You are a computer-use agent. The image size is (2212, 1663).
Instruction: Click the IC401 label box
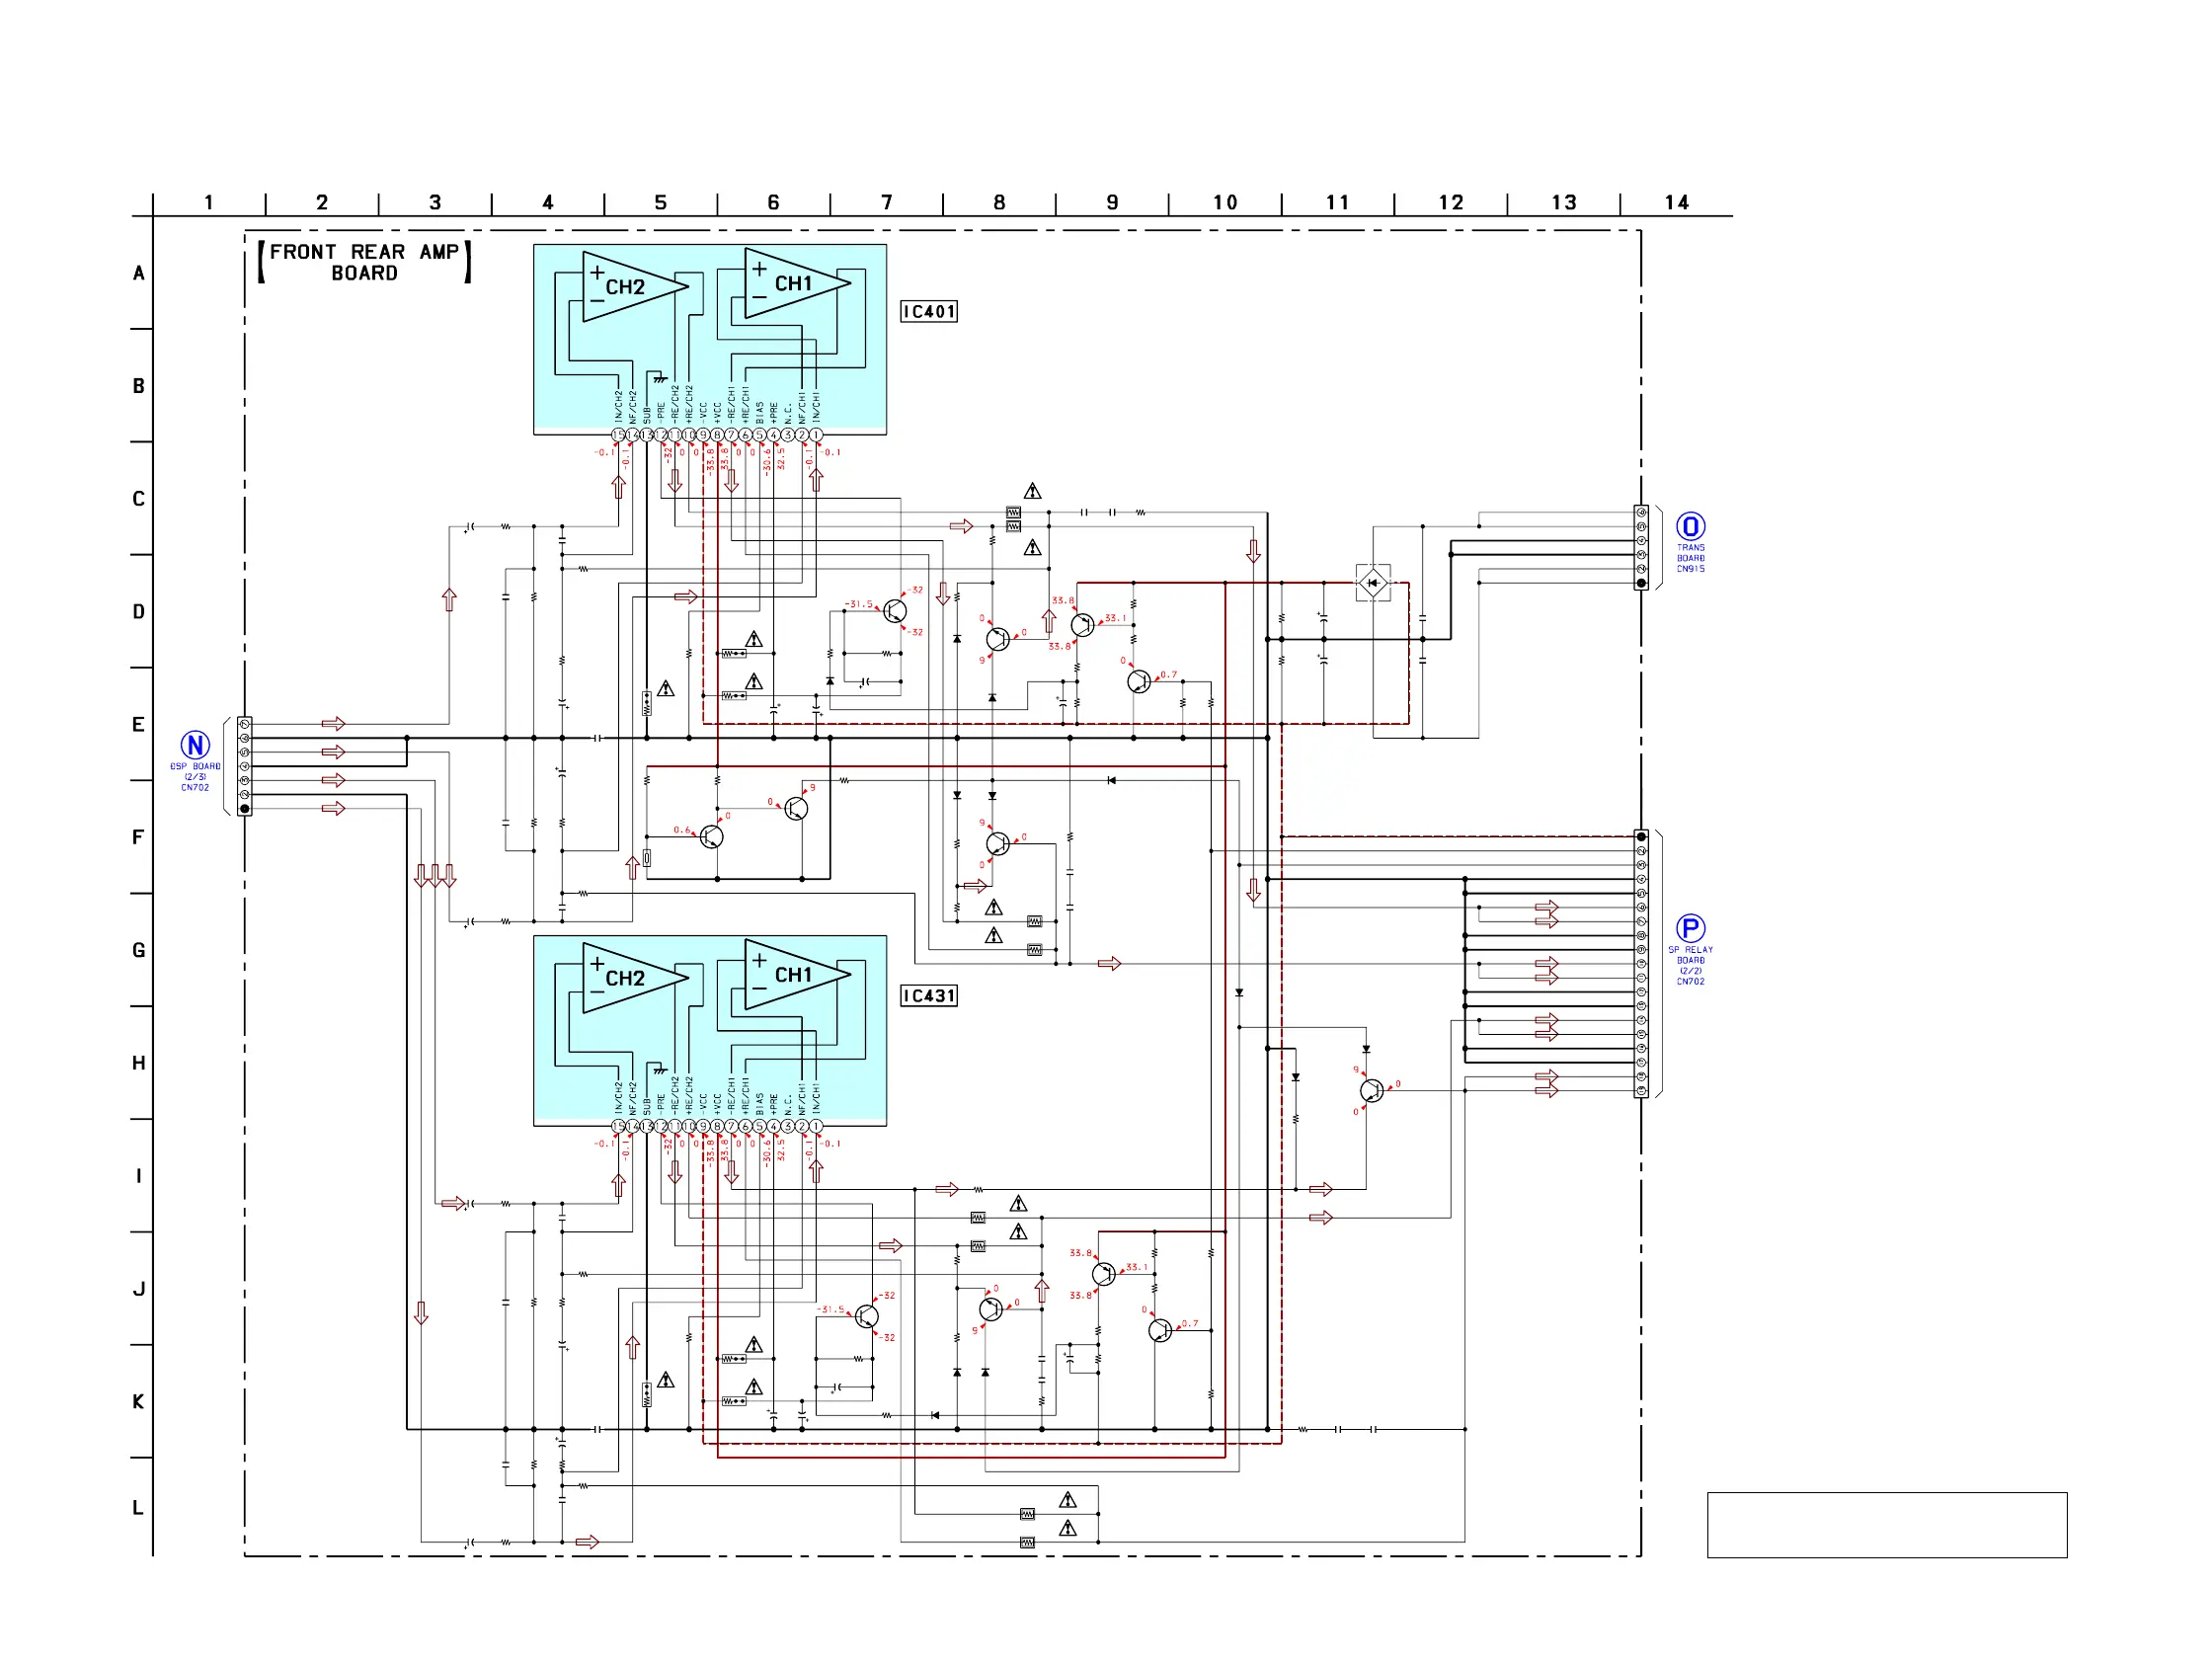point(928,312)
